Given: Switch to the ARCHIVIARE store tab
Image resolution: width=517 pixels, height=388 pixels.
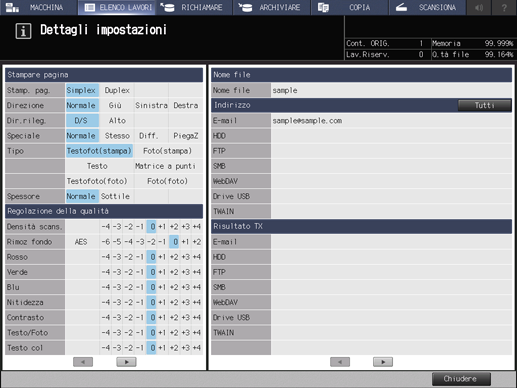Looking at the screenshot, I should pos(272,7).
